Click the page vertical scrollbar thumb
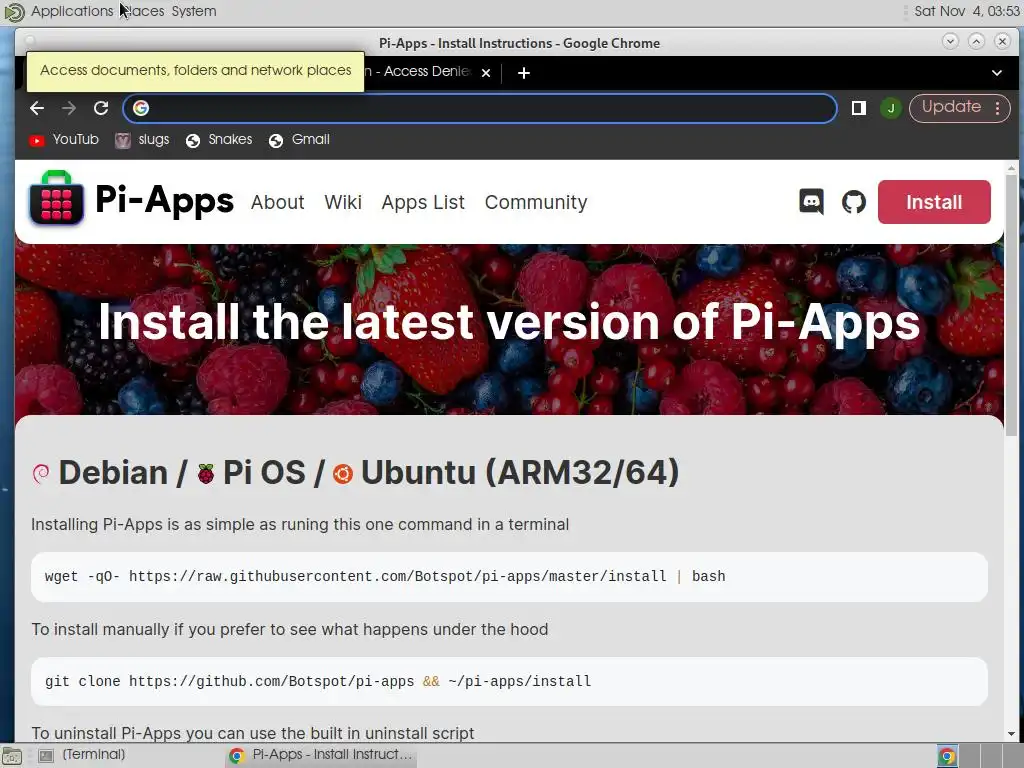Viewport: 1024px width, 768px height. tap(1012, 304)
